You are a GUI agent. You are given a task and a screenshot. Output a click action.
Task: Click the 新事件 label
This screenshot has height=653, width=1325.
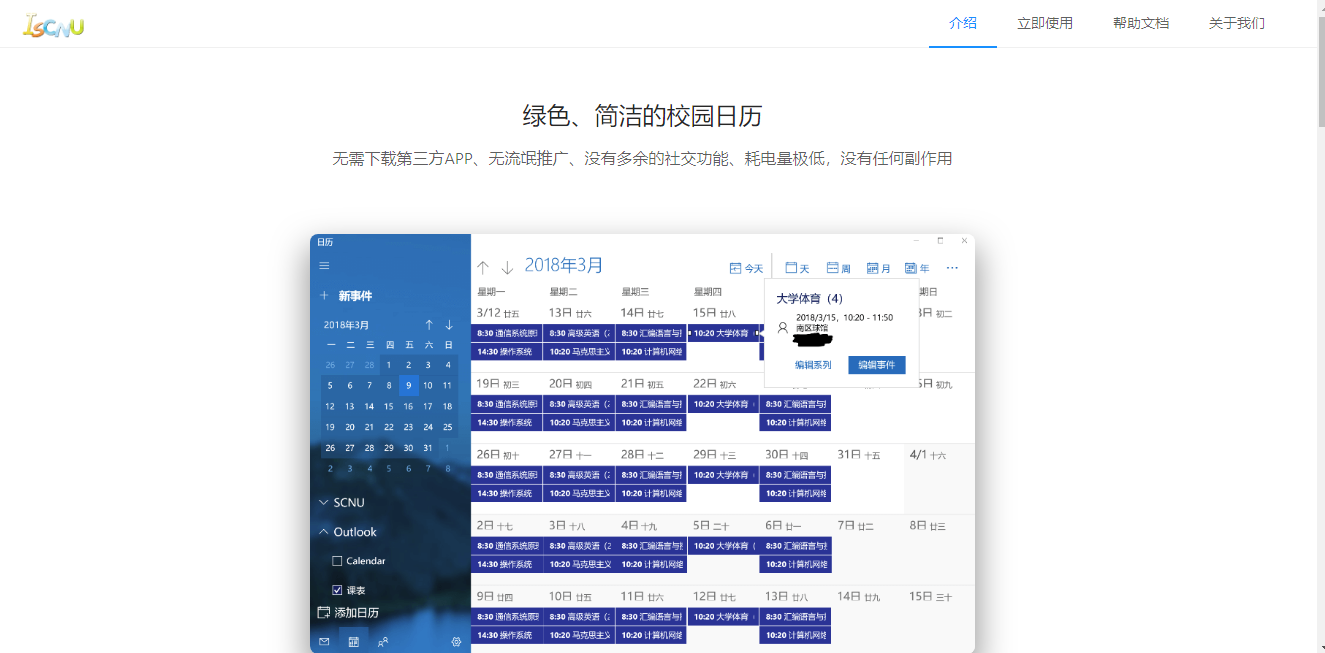(355, 296)
